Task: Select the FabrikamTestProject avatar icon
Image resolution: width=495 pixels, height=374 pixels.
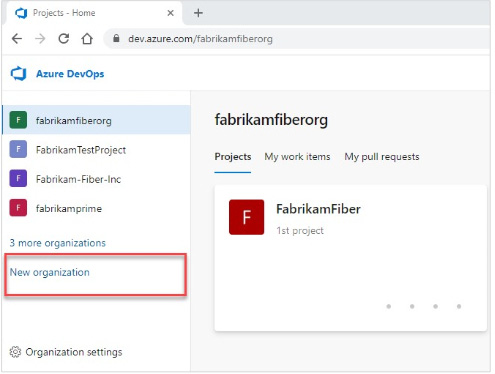Action: pos(18,149)
